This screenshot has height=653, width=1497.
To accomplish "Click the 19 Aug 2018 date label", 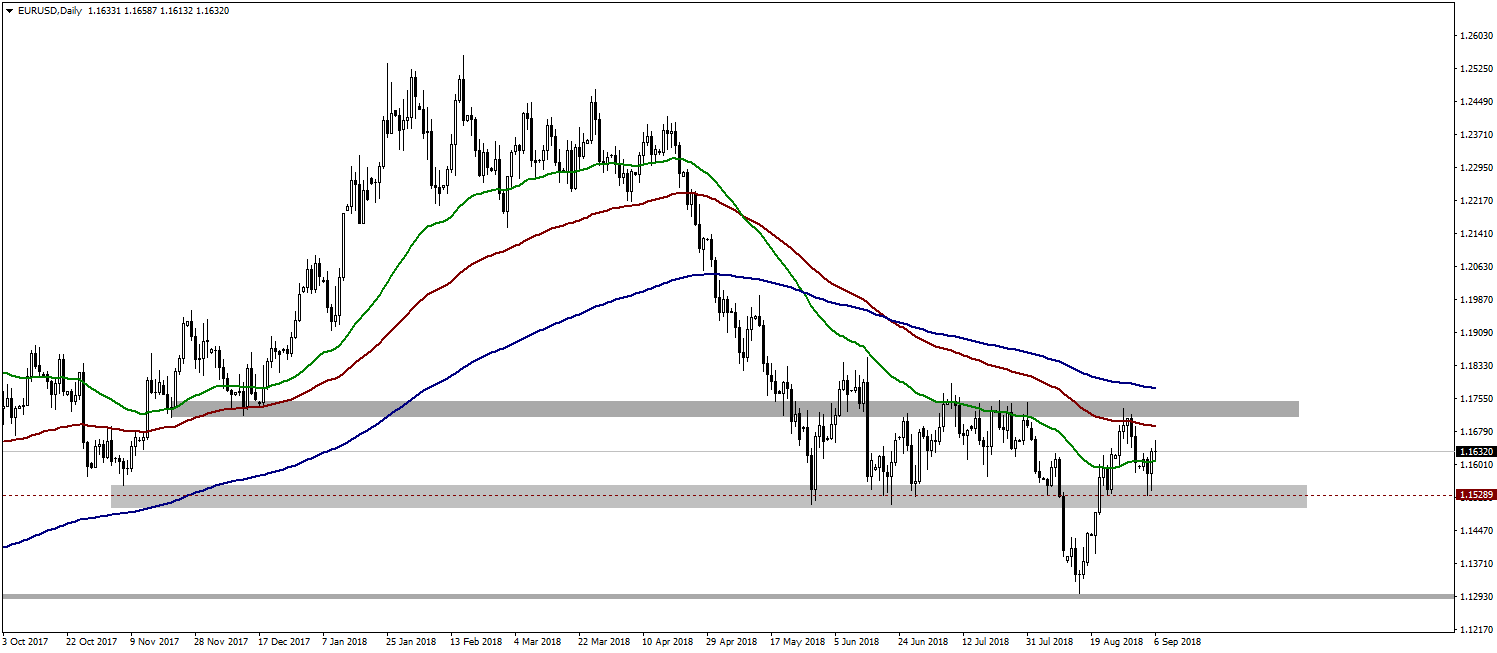I will click(x=1116, y=642).
